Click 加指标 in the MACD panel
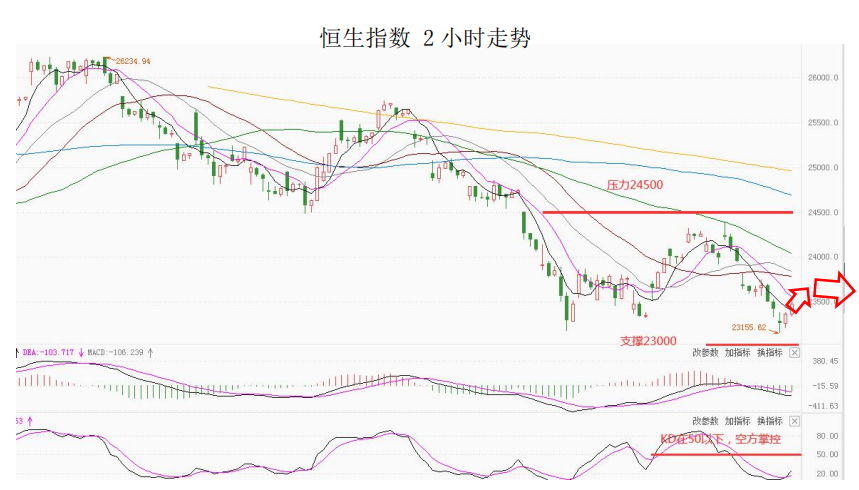Image resolution: width=859 pixels, height=490 pixels. 737,353
